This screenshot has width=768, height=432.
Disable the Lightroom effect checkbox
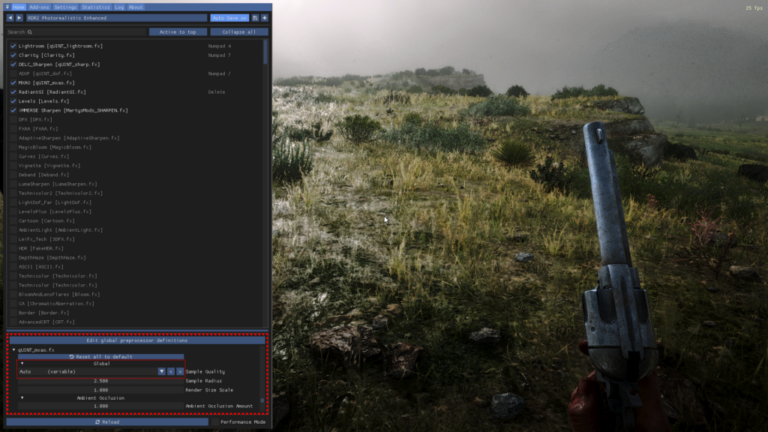(x=14, y=46)
